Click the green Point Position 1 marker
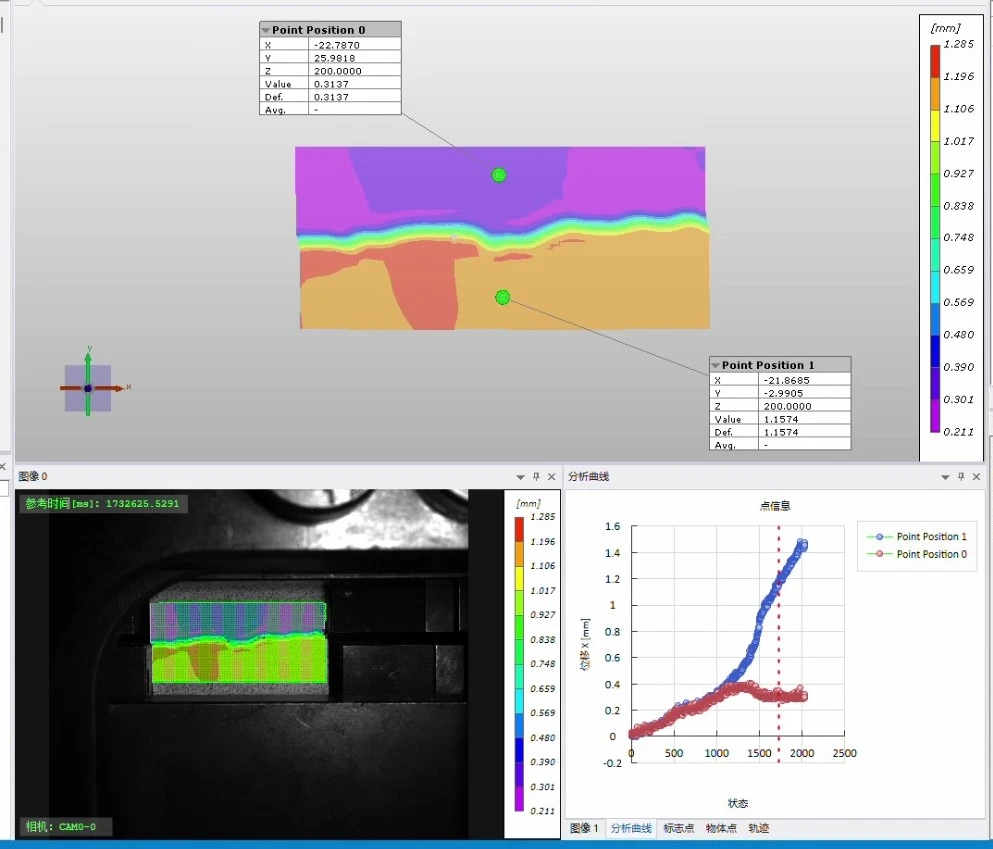Screen dimensions: 993x849 click(503, 297)
